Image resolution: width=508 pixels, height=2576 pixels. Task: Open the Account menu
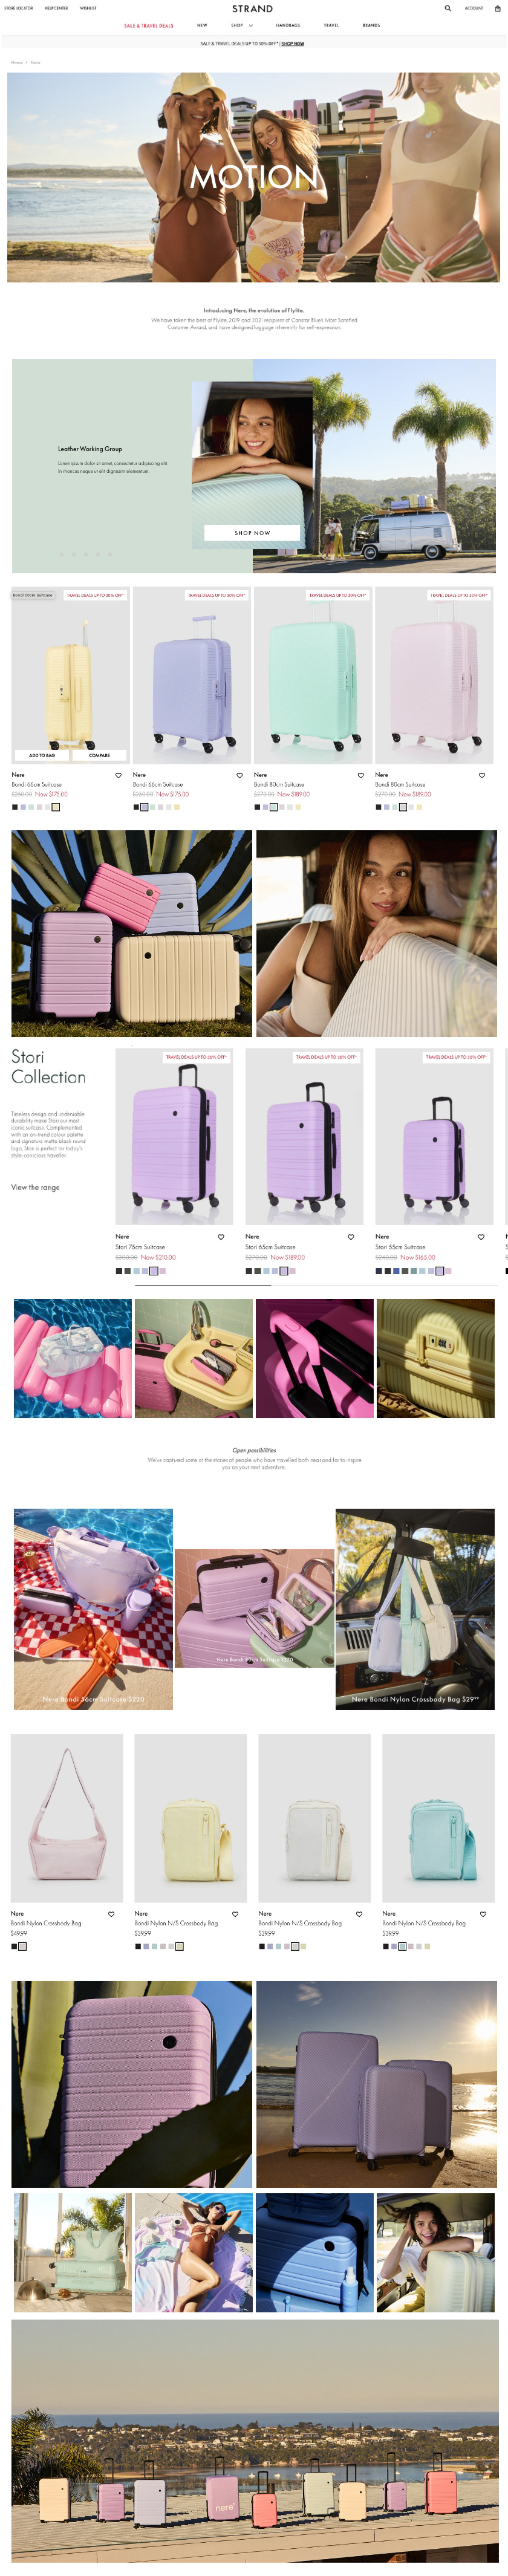click(474, 8)
